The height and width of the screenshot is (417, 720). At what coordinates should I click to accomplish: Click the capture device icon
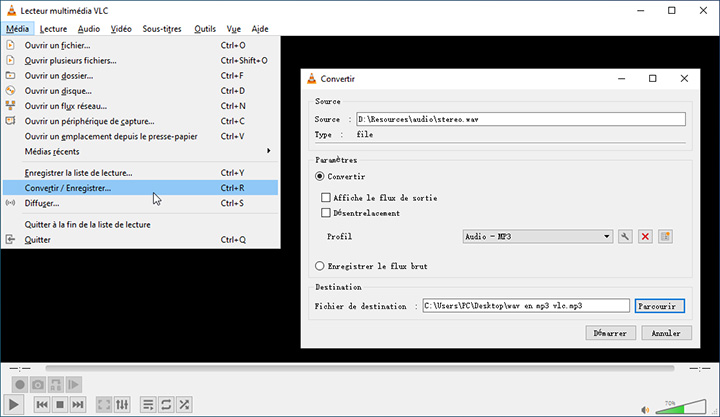click(x=10, y=121)
